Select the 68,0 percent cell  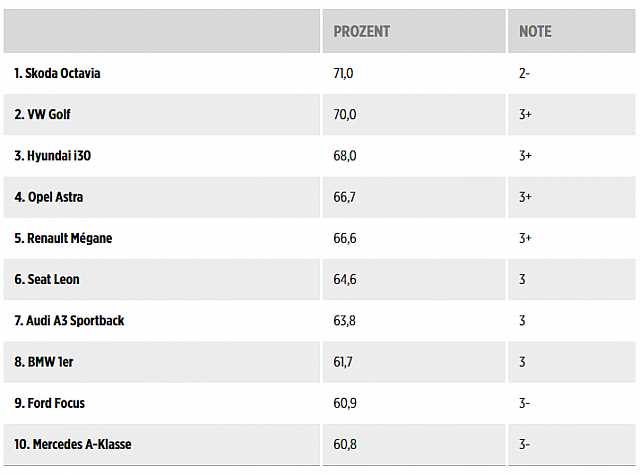tap(345, 156)
